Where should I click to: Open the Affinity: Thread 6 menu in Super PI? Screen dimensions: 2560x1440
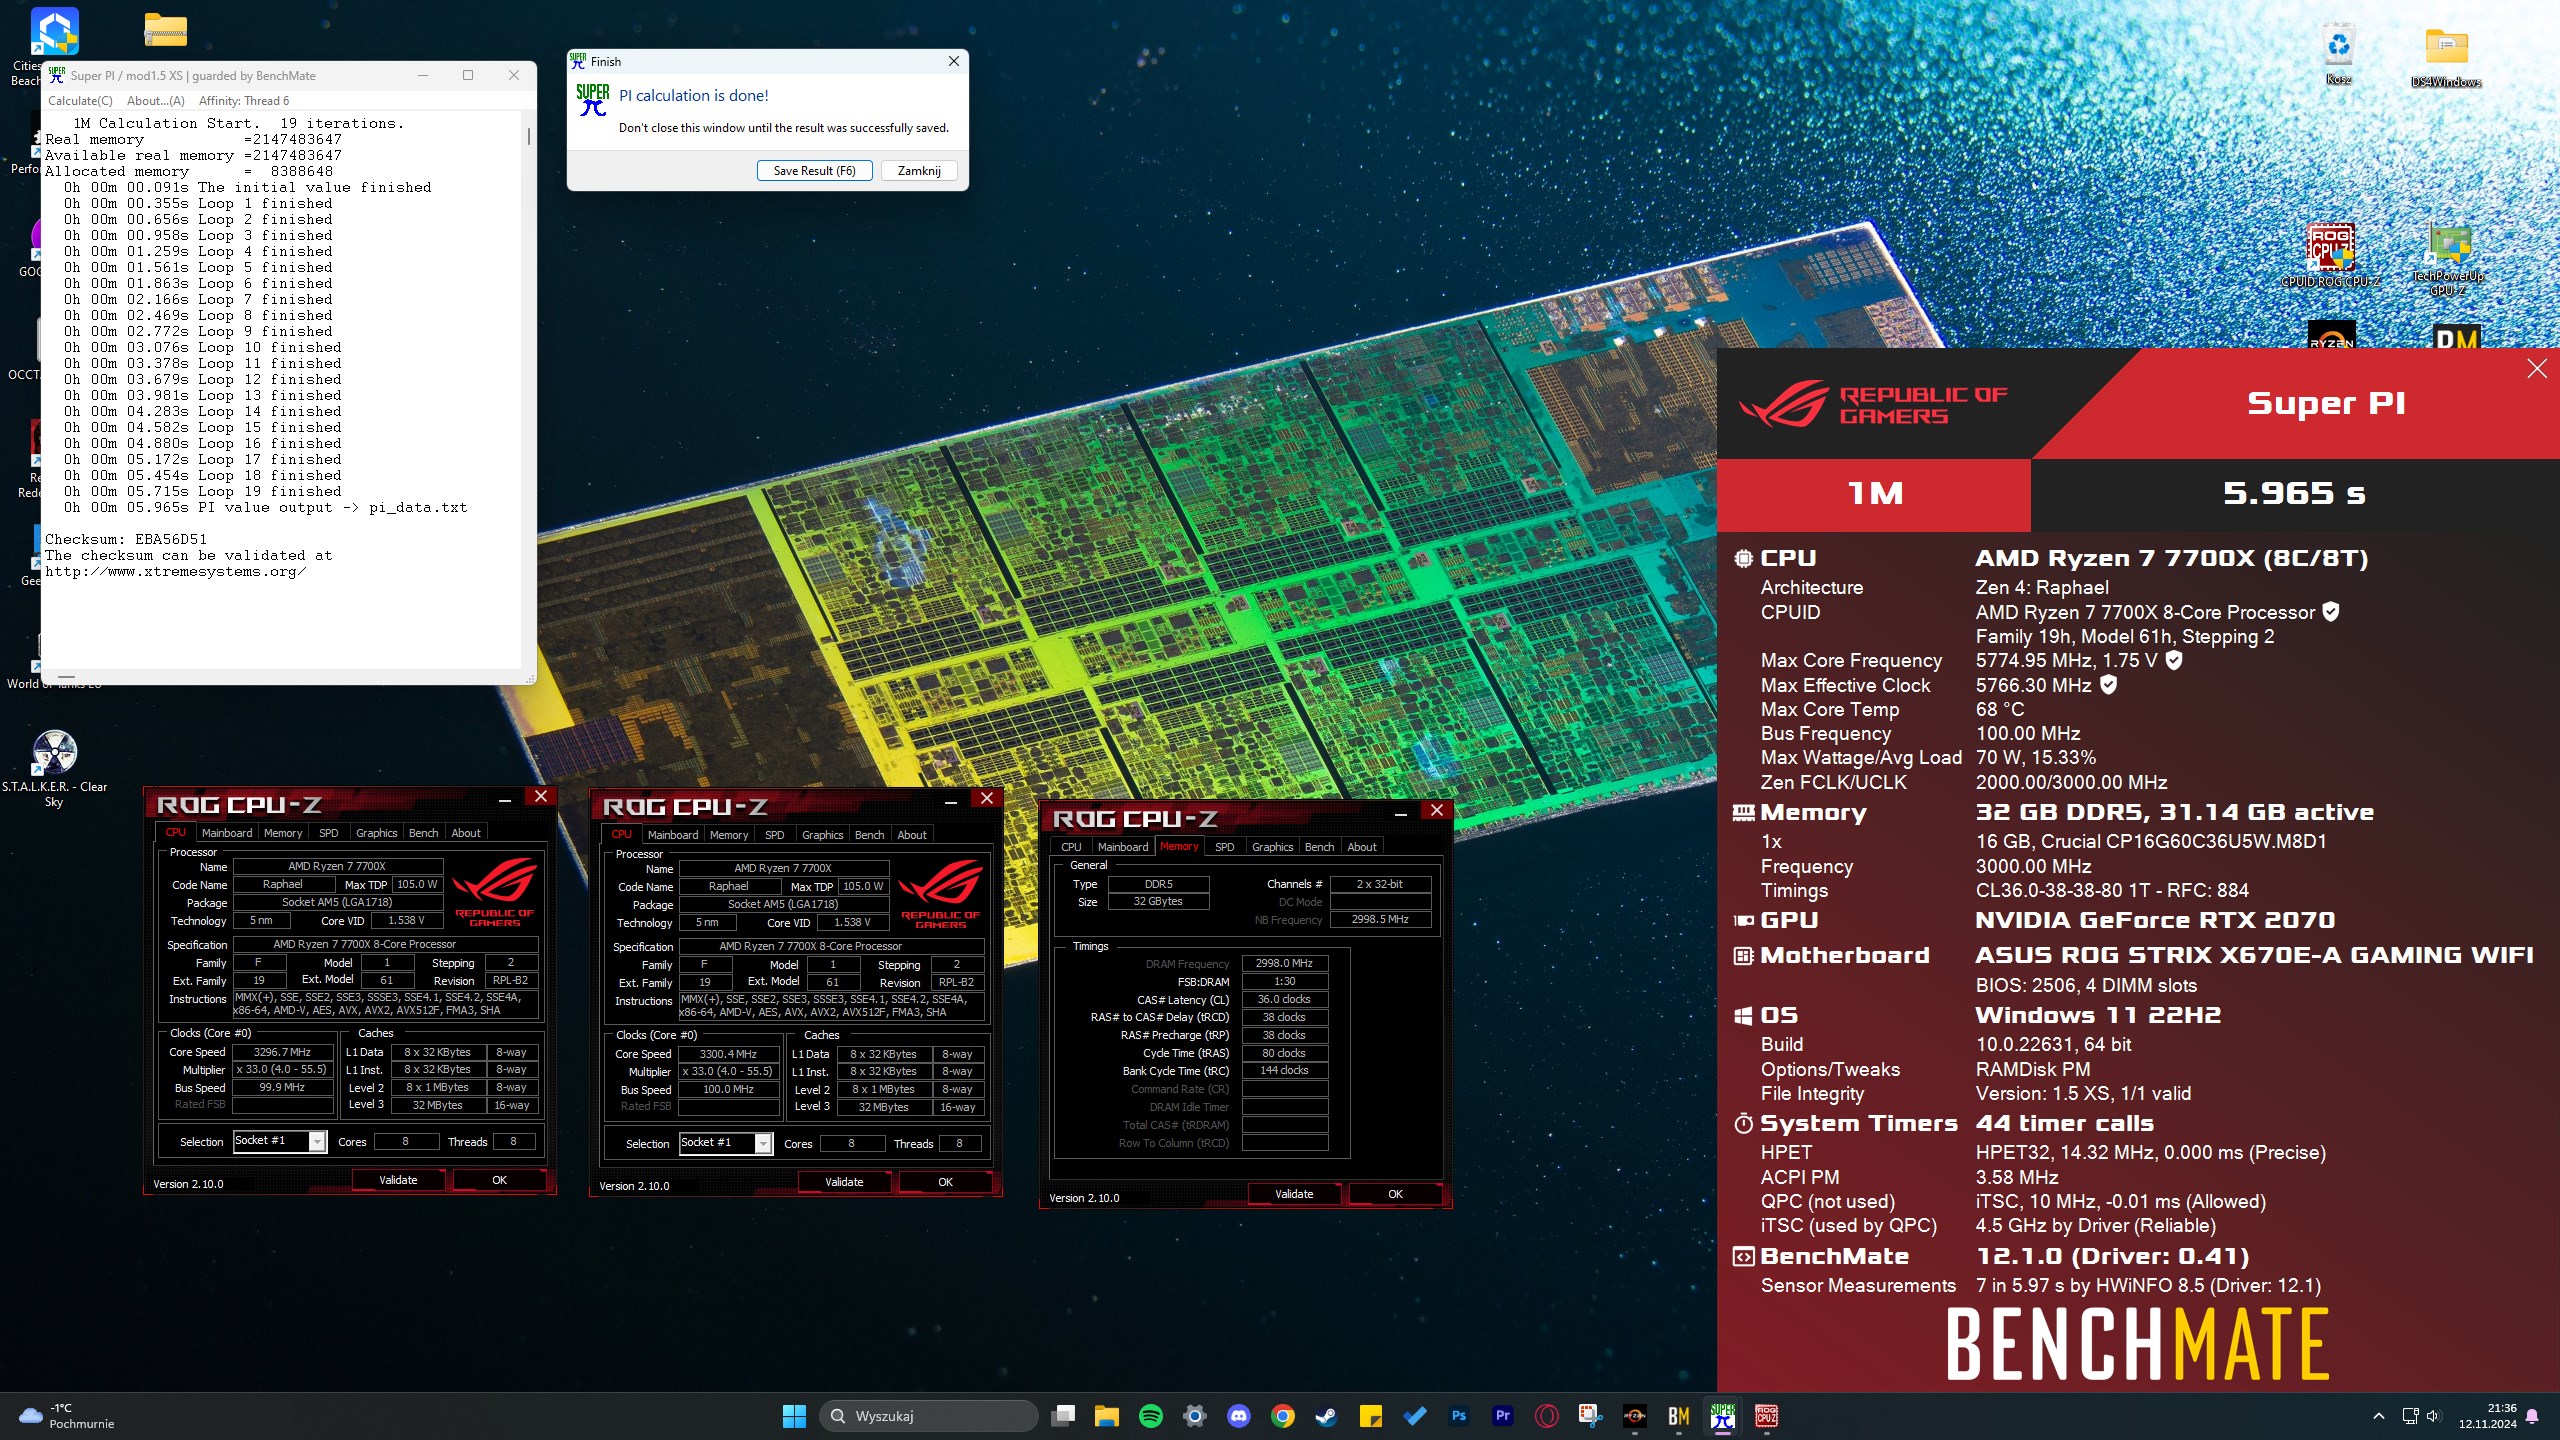244,101
